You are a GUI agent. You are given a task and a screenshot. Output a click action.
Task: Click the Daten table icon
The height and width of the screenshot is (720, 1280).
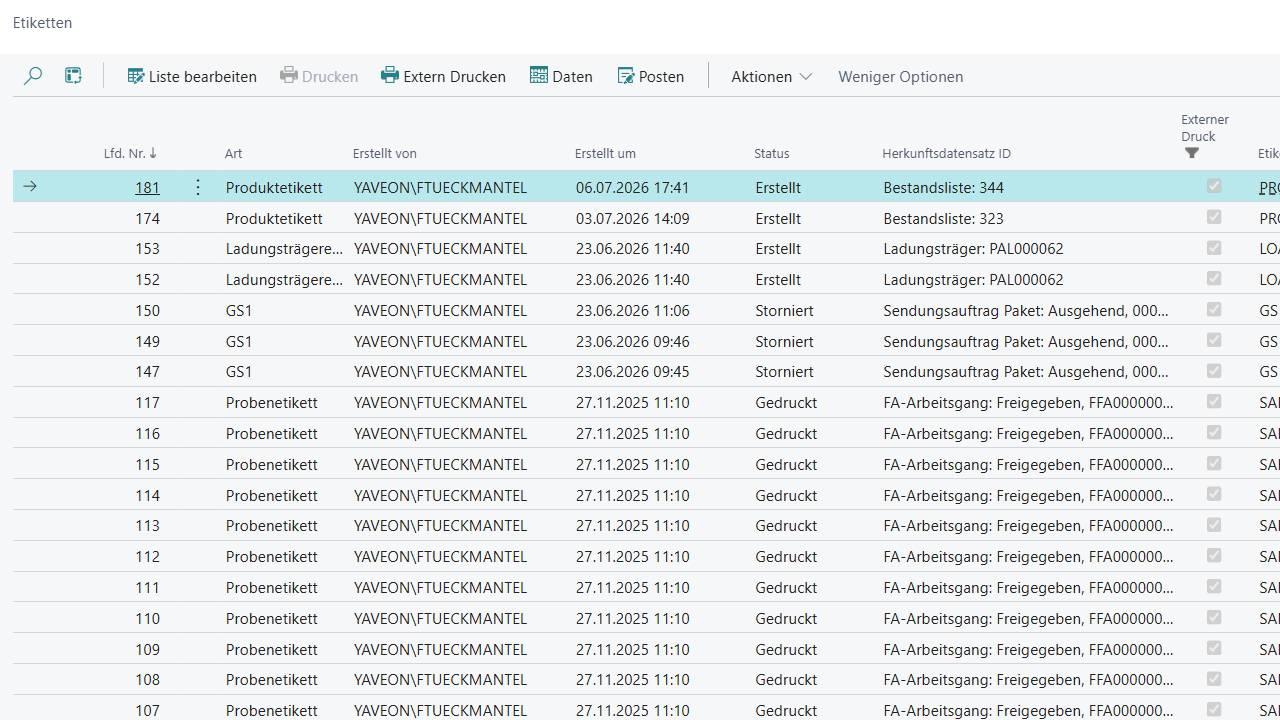(539, 76)
